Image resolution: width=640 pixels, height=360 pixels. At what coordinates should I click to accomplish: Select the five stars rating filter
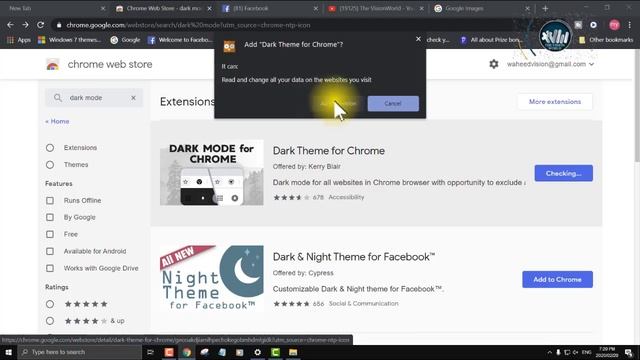click(50, 304)
